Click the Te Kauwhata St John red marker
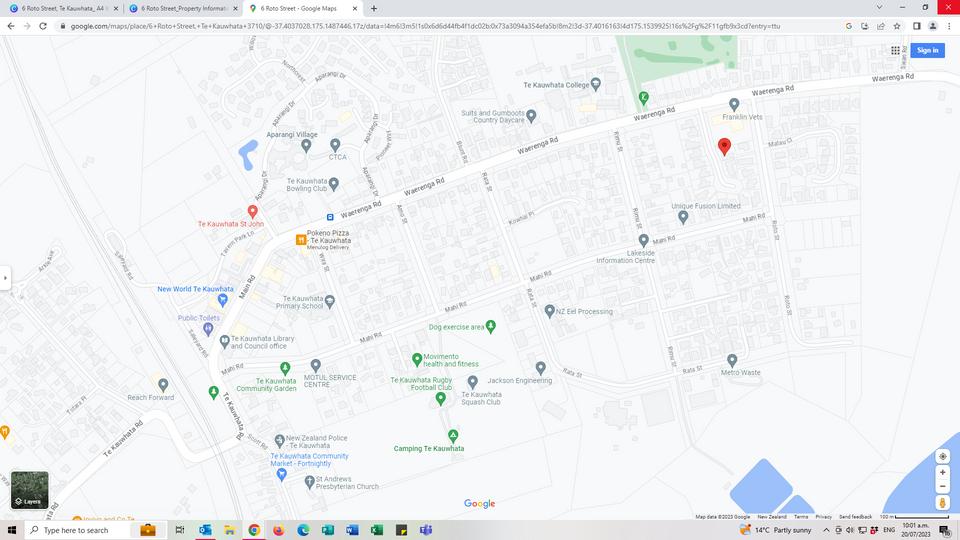 [x=252, y=211]
